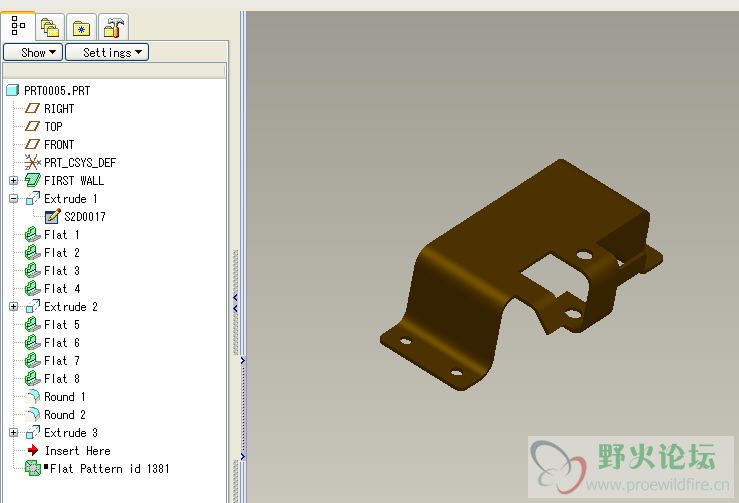
Task: Click the Flat Pattern id 1381 icon
Action: click(33, 468)
